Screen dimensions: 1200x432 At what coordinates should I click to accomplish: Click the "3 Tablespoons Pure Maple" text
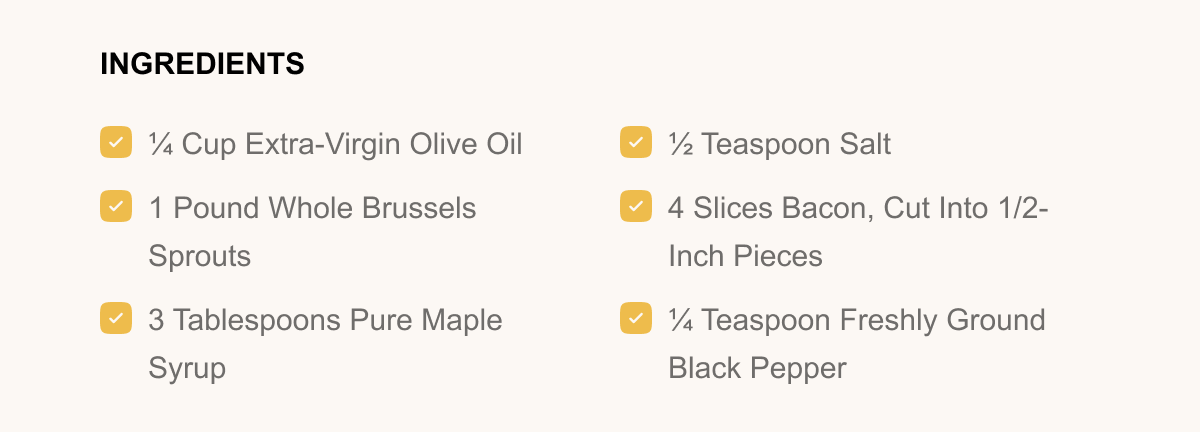coord(325,320)
